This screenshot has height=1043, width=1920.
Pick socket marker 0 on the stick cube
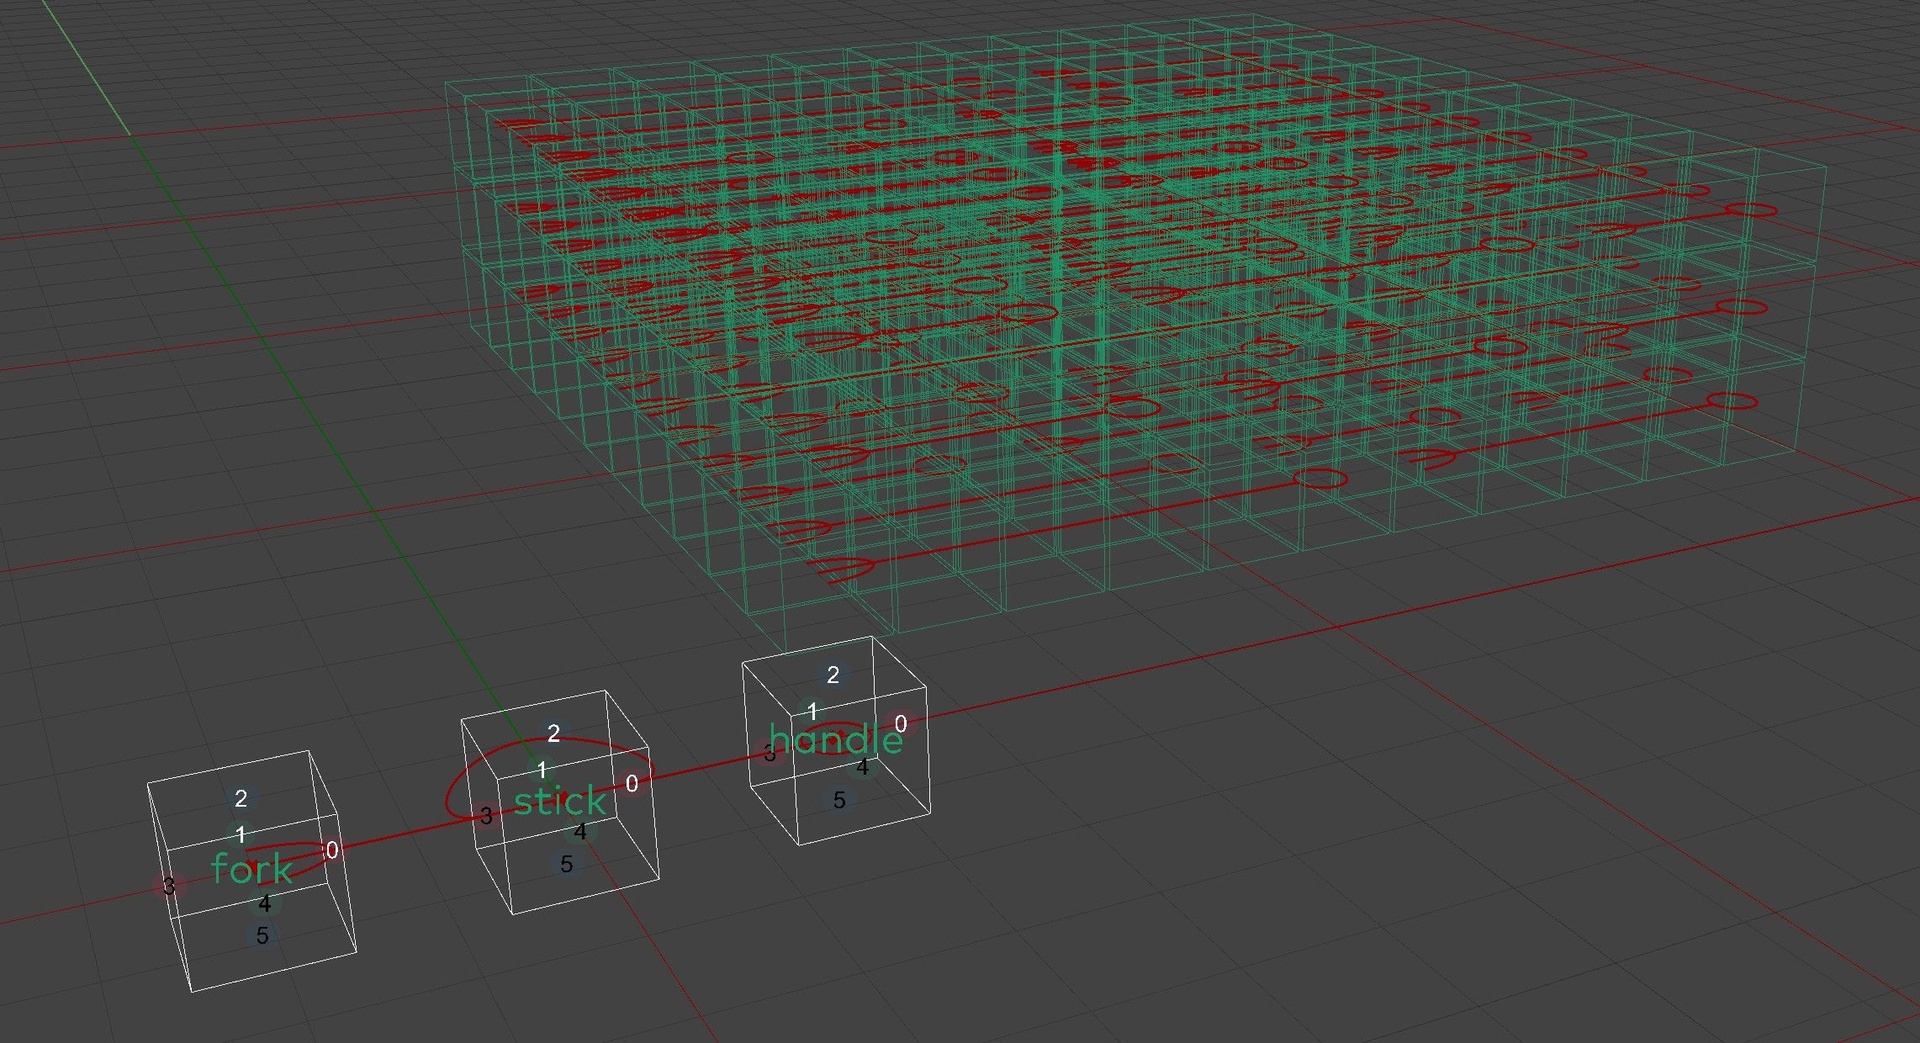(x=632, y=784)
